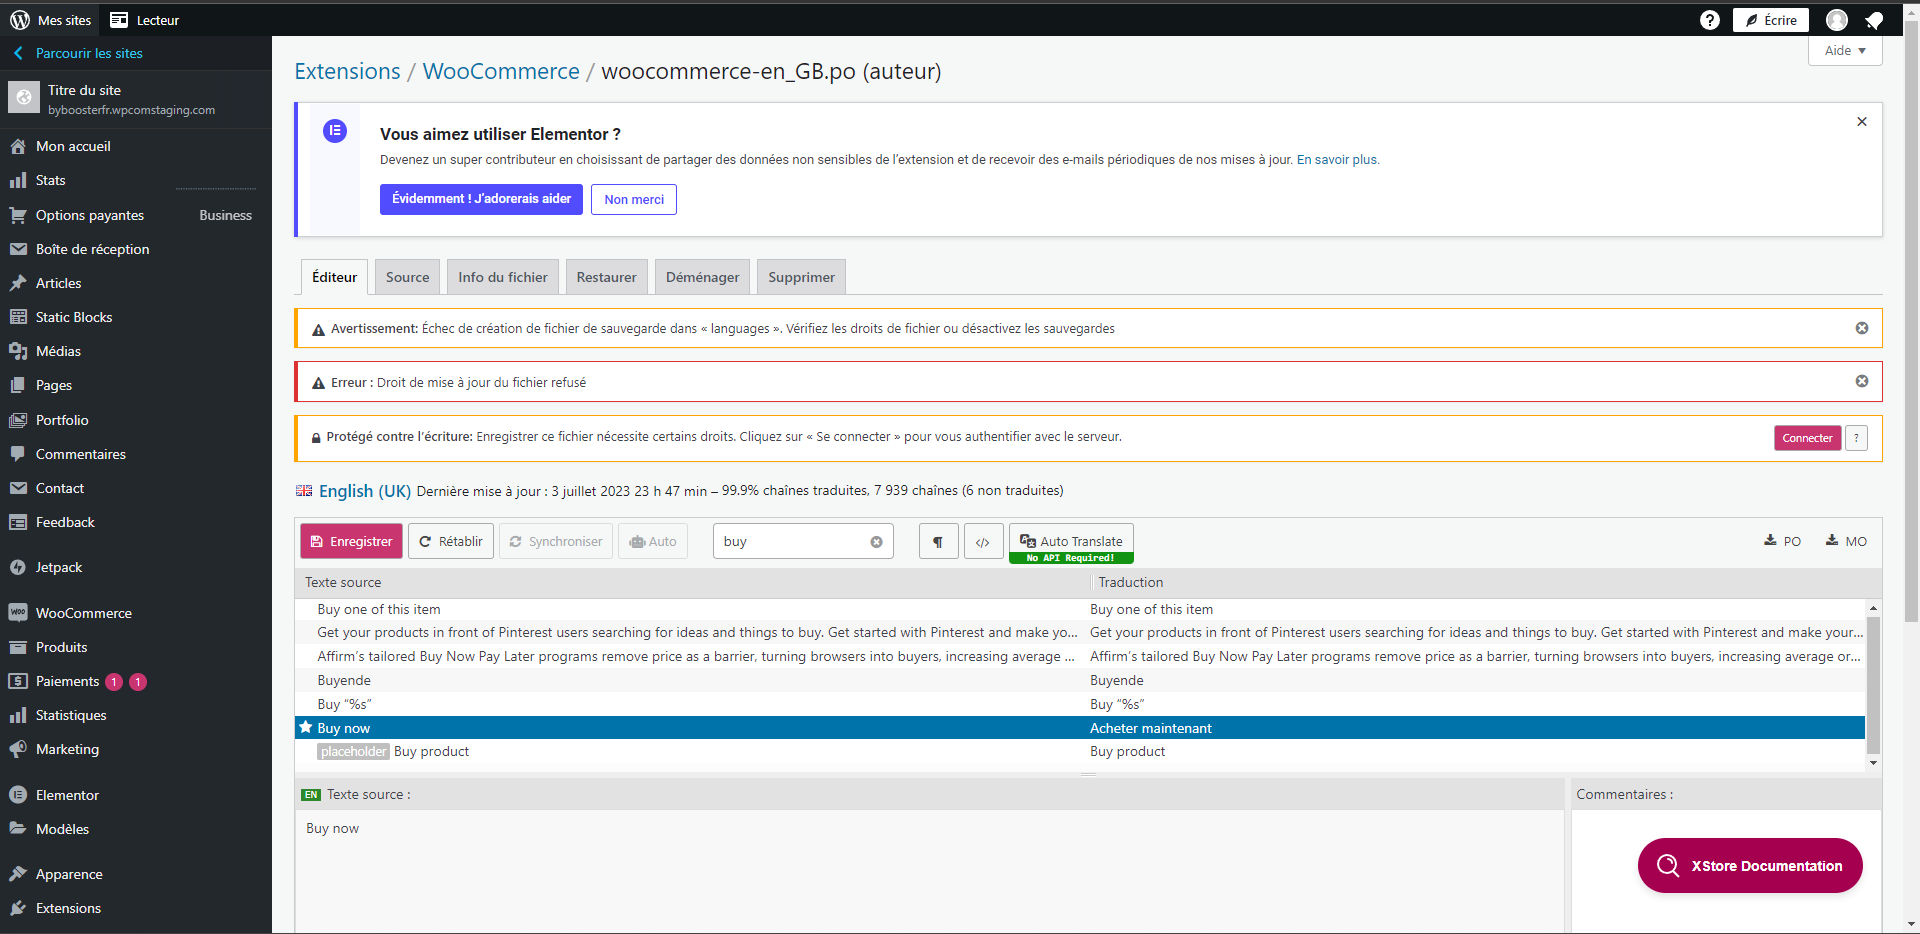Toggle invisible characters pilcrow button
This screenshot has width=1920, height=934.
click(938, 542)
